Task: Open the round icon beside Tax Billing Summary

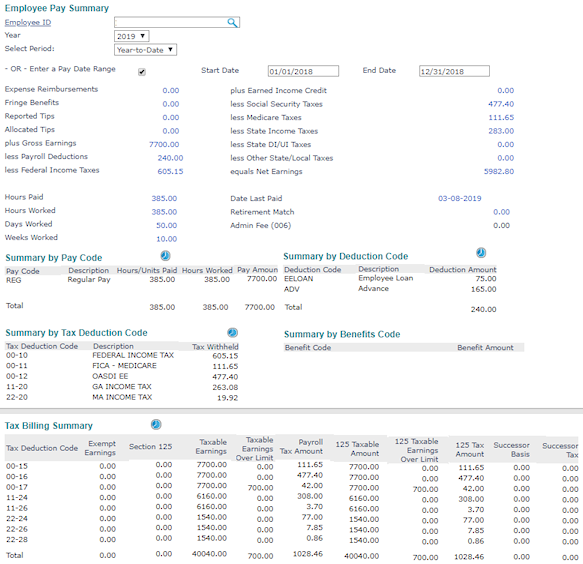Action: pyautogui.click(x=156, y=425)
